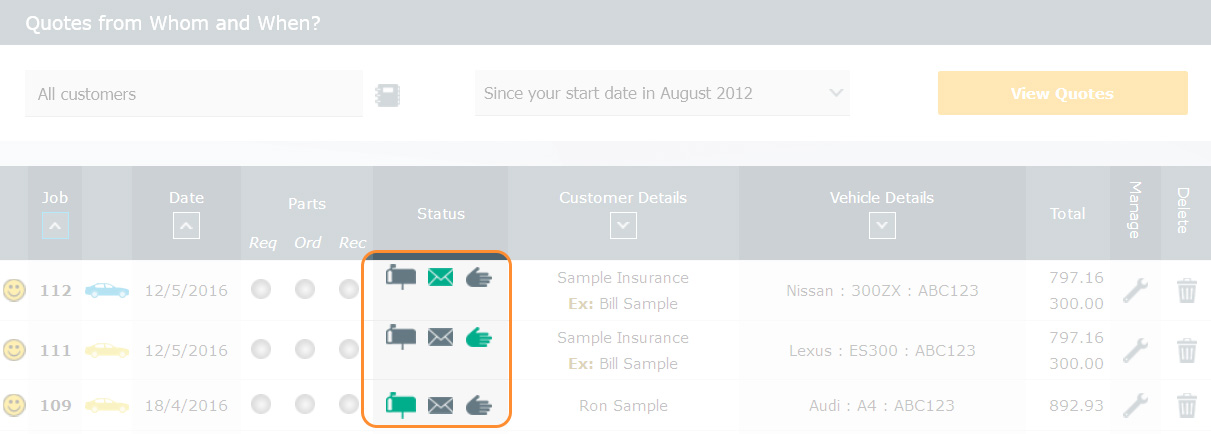Sort by Date column arrow
This screenshot has height=434, width=1211.
tap(186, 227)
